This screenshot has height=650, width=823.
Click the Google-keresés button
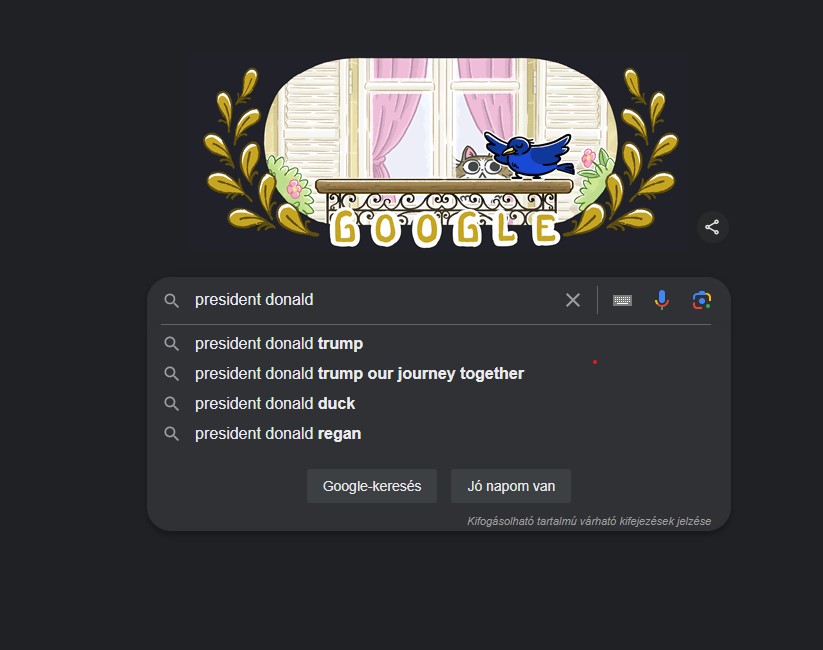[372, 486]
